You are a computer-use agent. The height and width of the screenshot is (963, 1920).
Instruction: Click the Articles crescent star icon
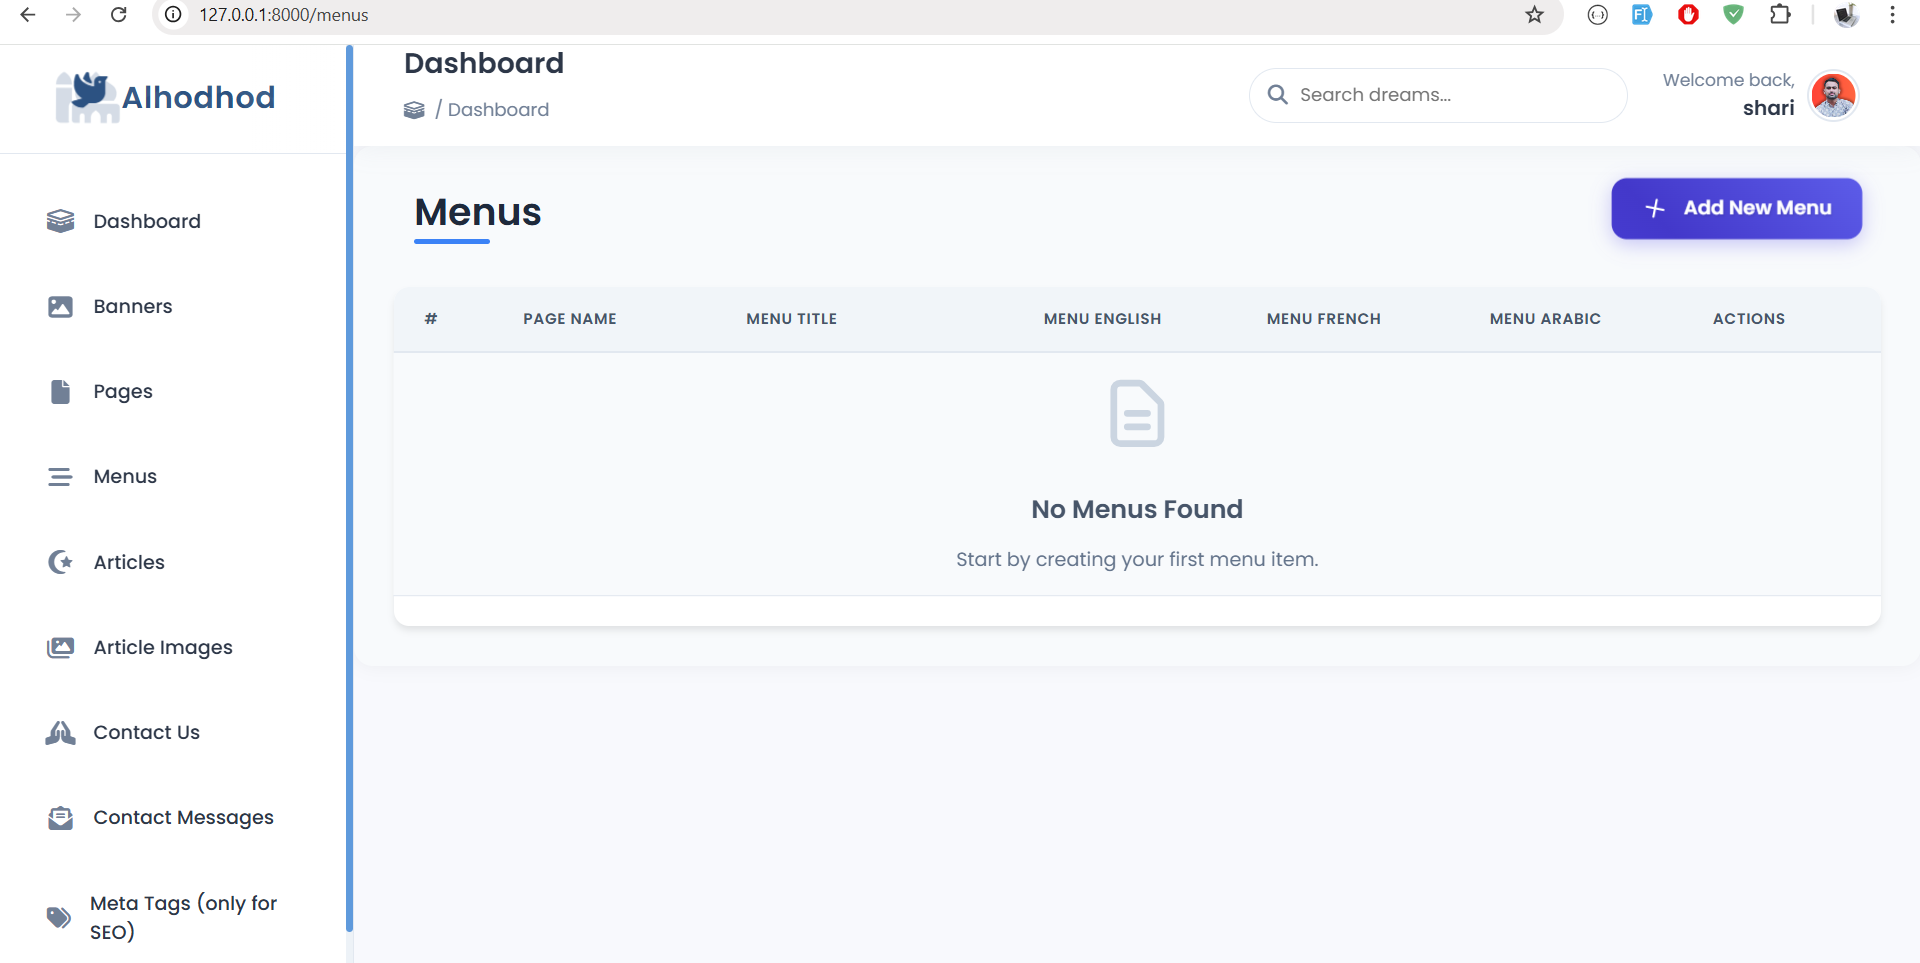point(60,562)
